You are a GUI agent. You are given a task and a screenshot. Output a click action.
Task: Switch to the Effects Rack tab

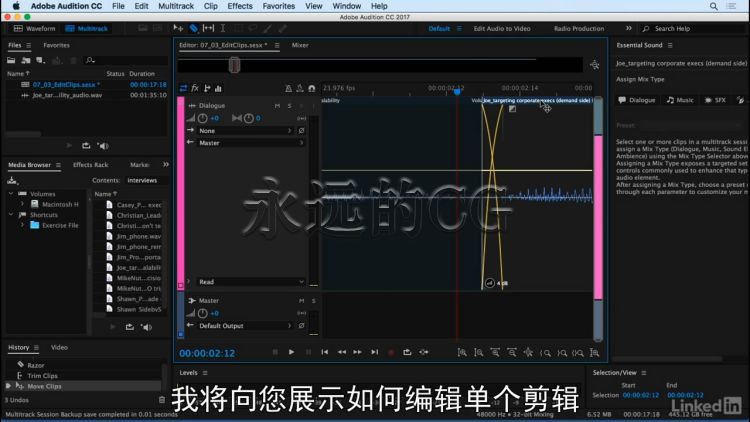(90, 165)
